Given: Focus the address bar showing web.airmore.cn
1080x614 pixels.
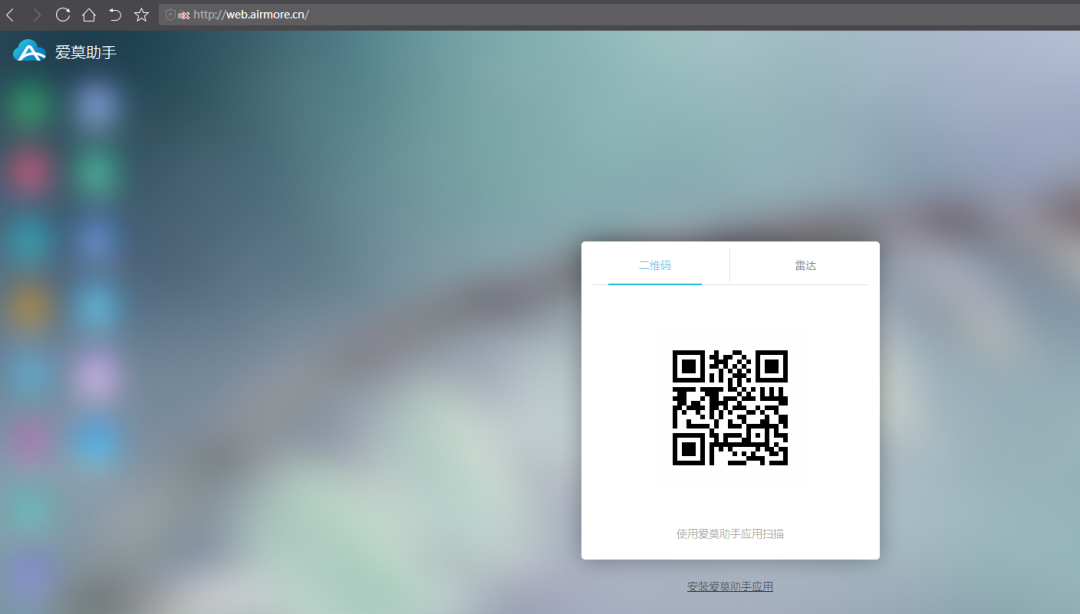Looking at the screenshot, I should pos(619,14).
